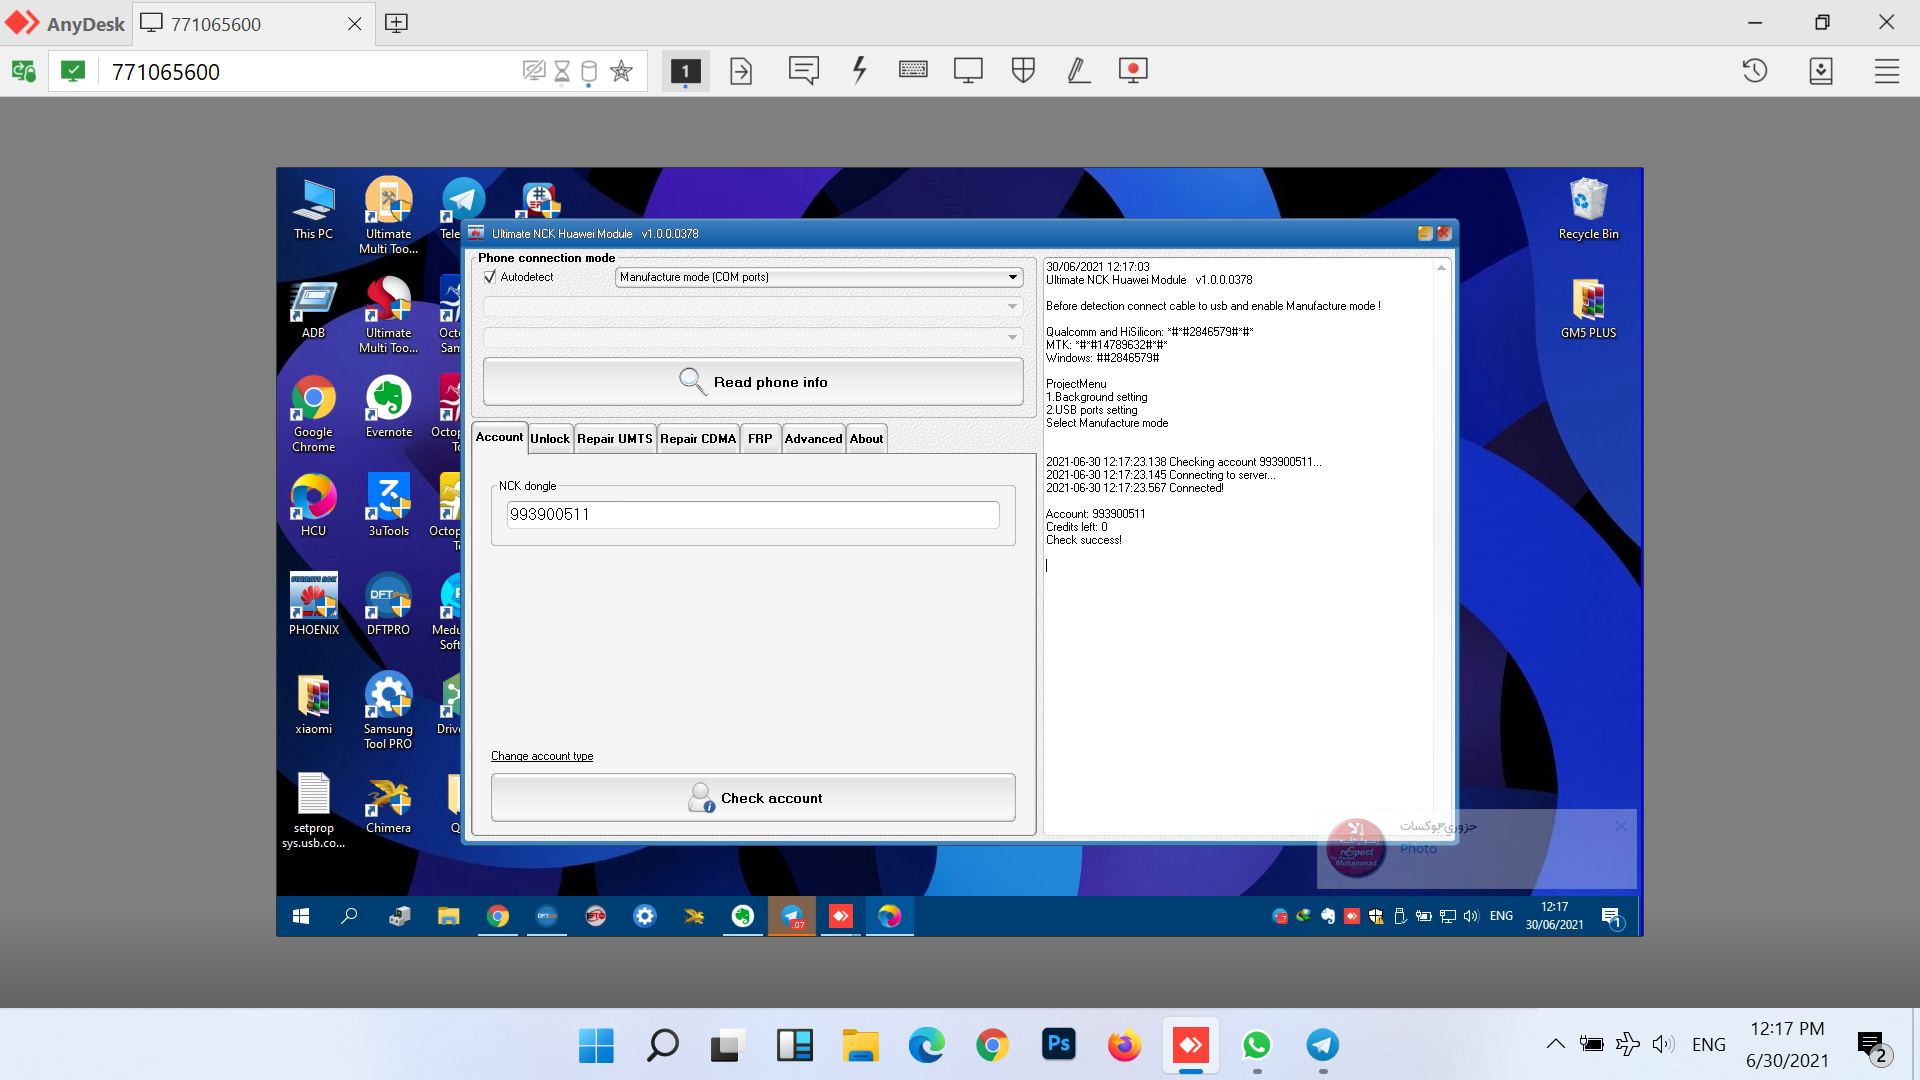Open xiaomi archive desktop icon
Viewport: 1920px width, 1080px height.
[313, 704]
